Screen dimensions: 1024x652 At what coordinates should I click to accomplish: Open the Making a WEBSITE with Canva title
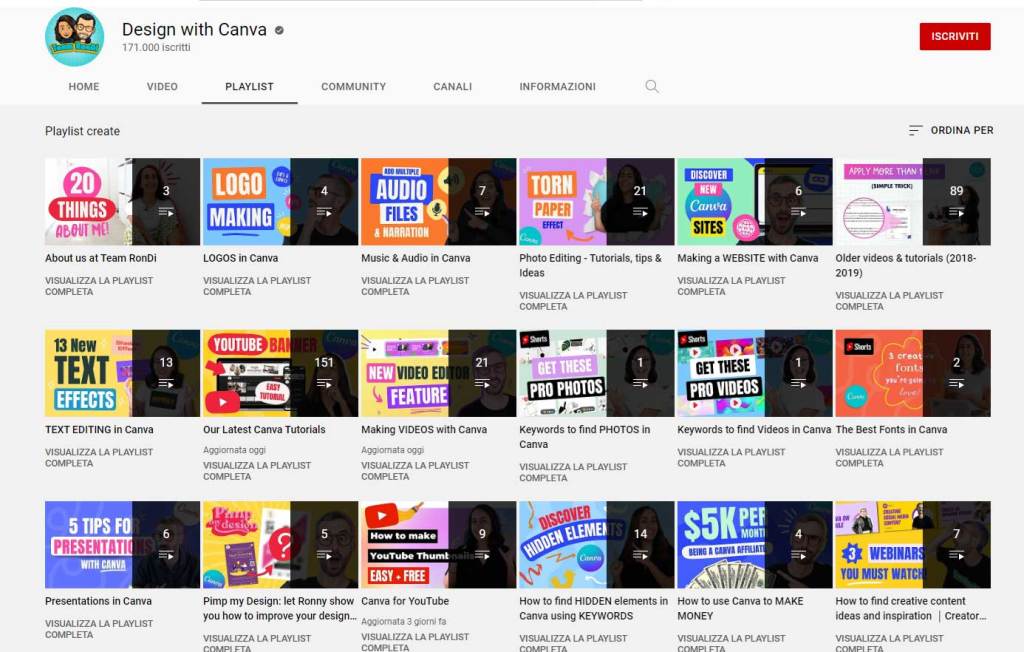click(747, 258)
